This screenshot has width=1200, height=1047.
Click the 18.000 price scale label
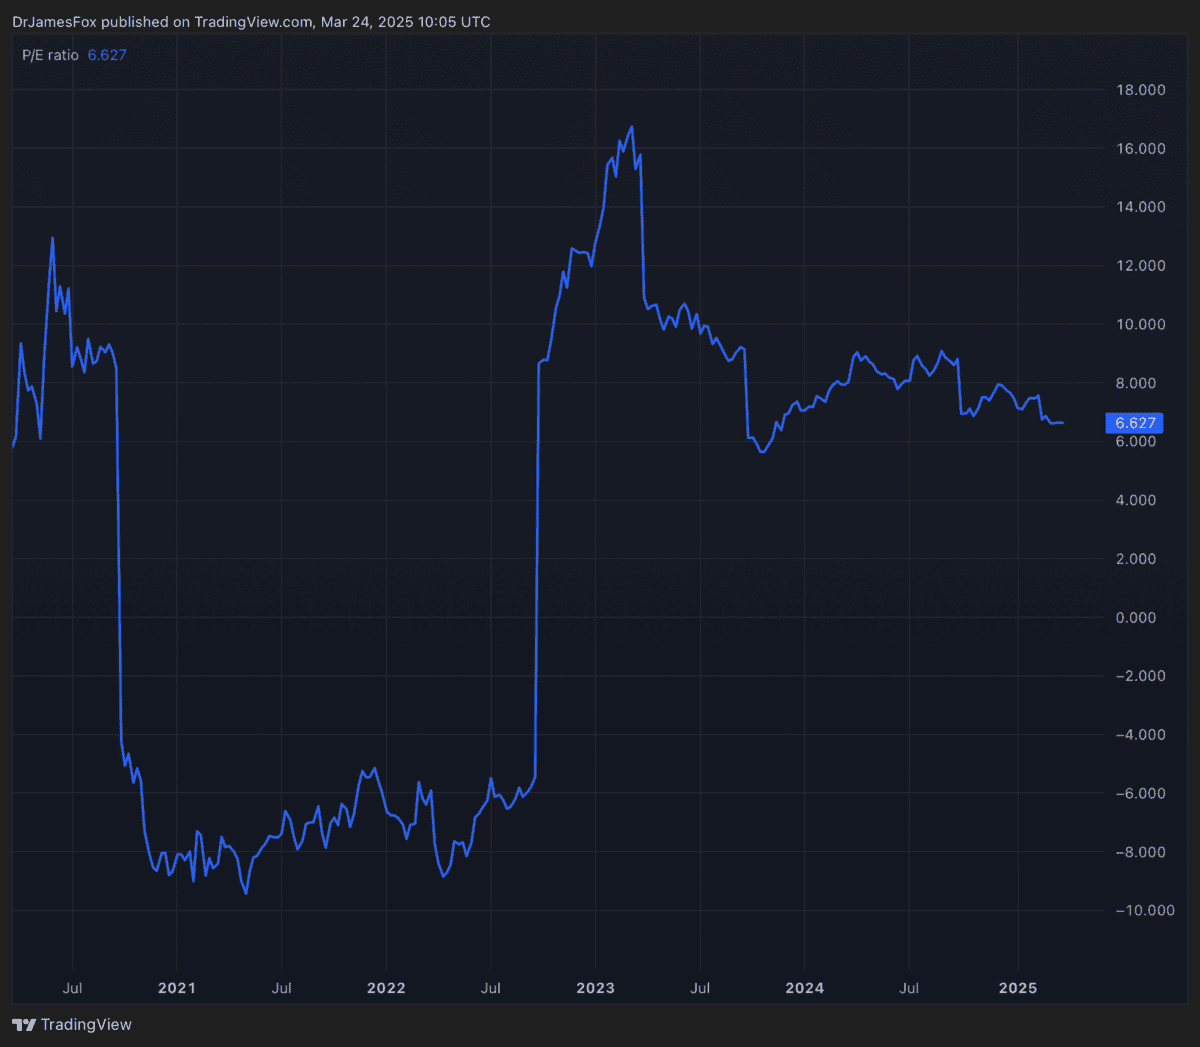(x=1141, y=90)
